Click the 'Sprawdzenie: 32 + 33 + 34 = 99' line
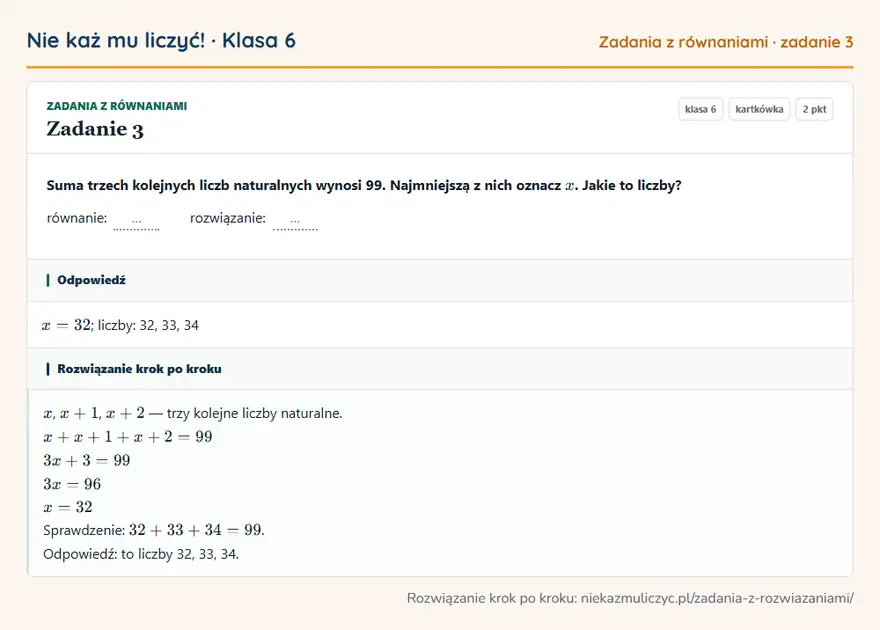 (x=154, y=530)
